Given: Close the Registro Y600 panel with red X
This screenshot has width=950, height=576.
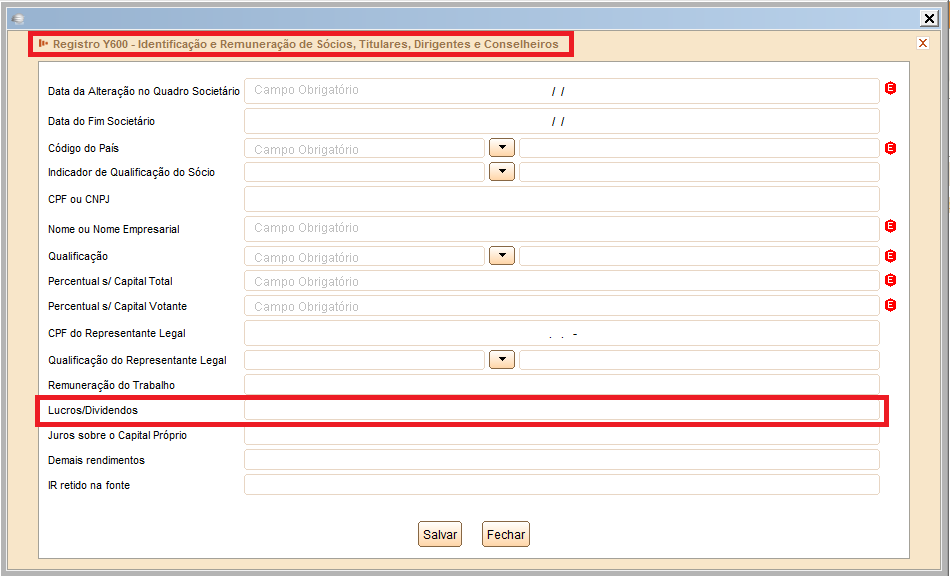Looking at the screenshot, I should click(x=922, y=43).
